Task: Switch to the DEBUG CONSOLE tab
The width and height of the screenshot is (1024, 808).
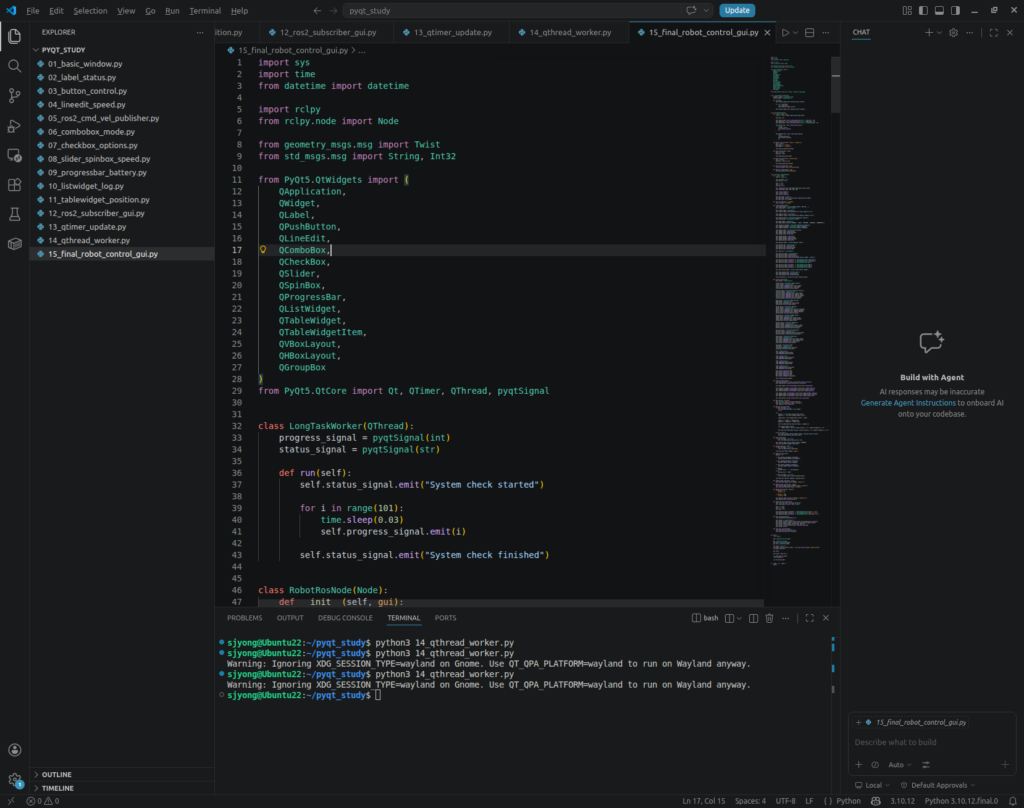Action: (x=345, y=618)
